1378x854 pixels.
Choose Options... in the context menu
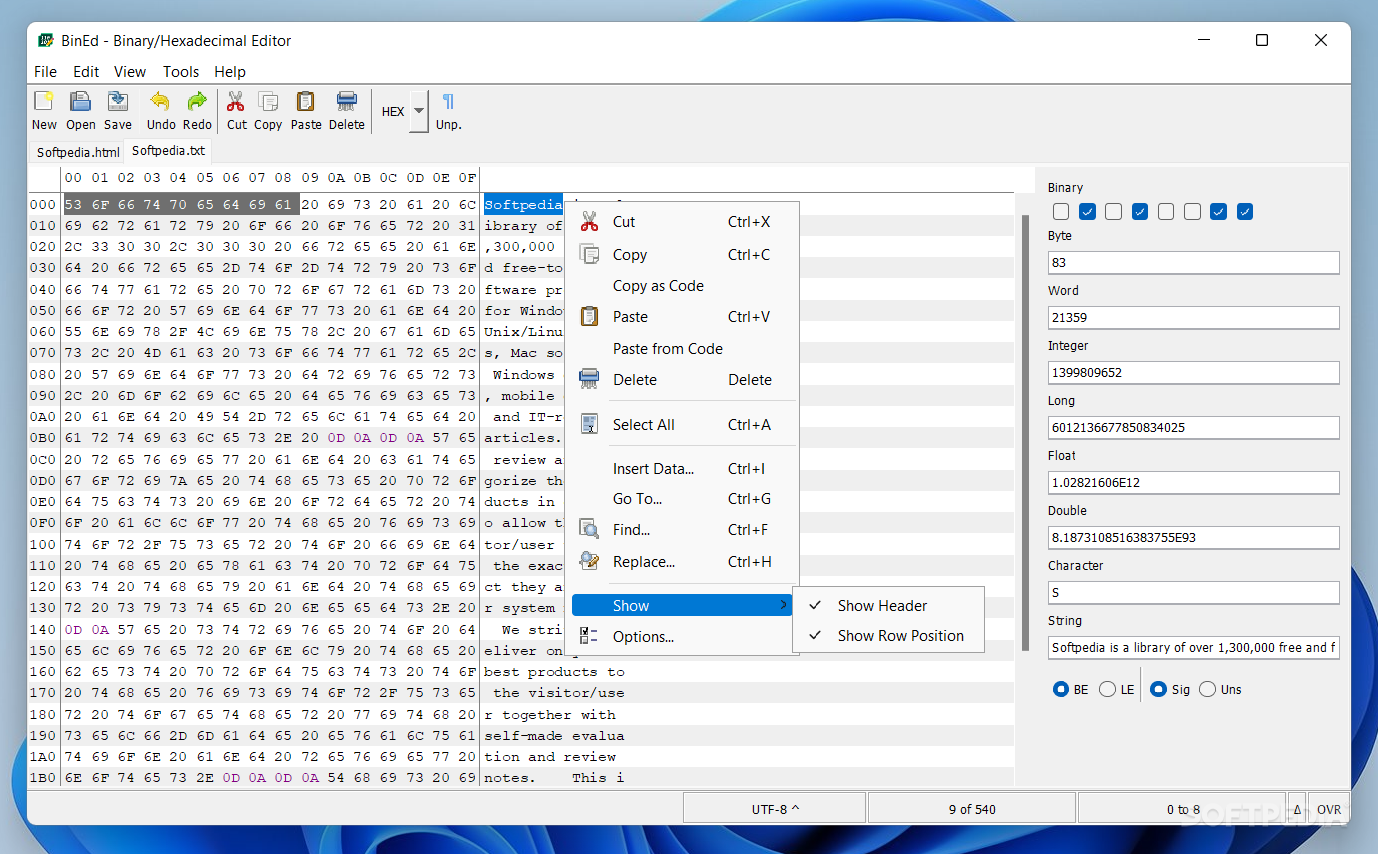coord(684,637)
